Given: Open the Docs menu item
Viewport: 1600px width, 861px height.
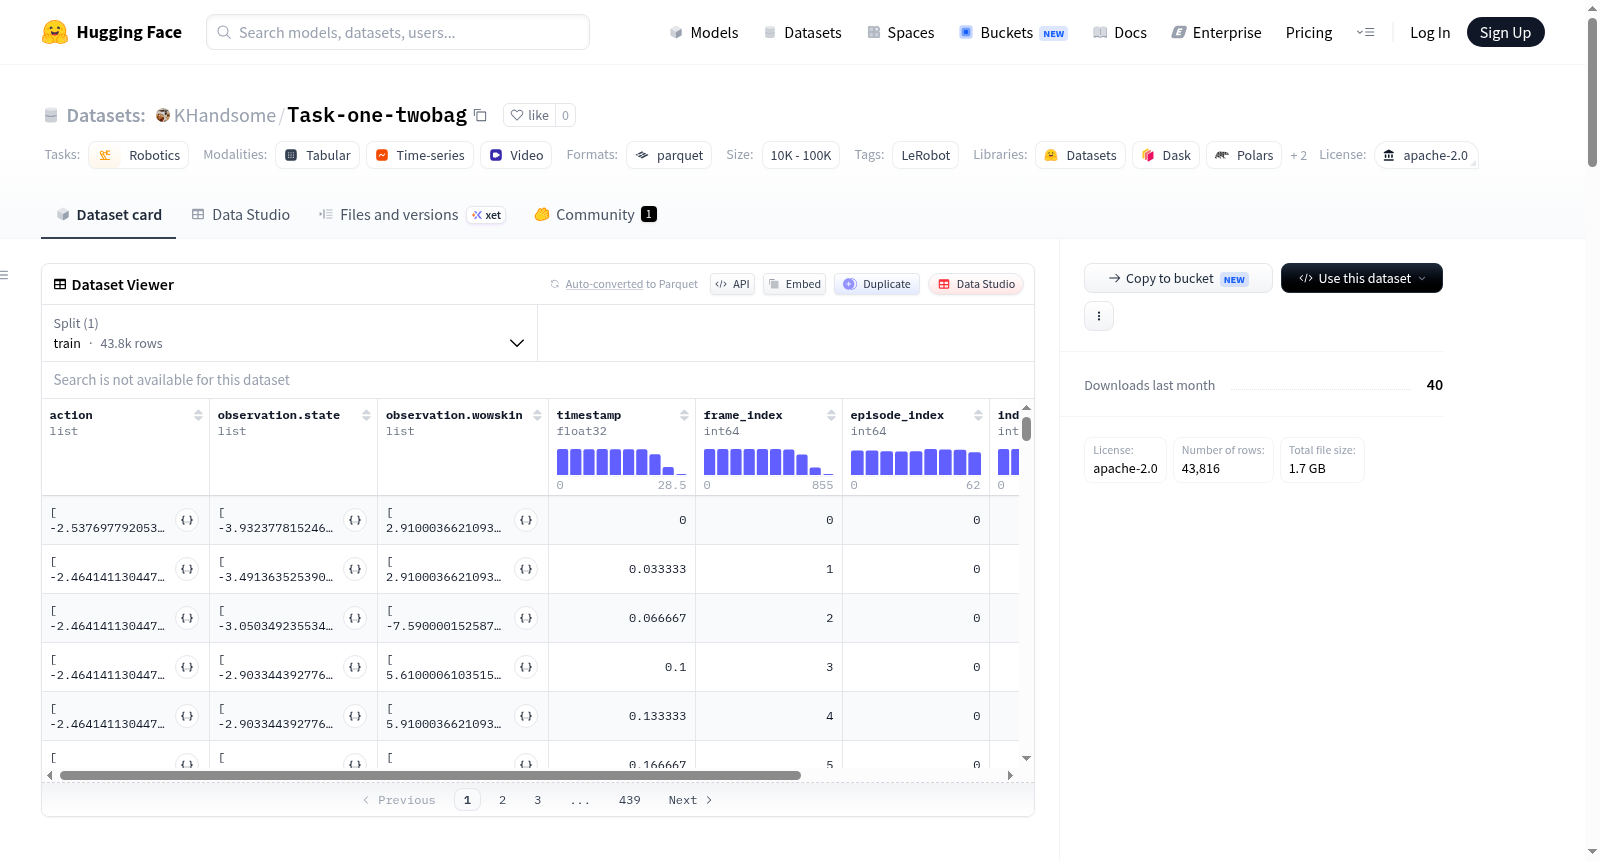Looking at the screenshot, I should 1120,33.
